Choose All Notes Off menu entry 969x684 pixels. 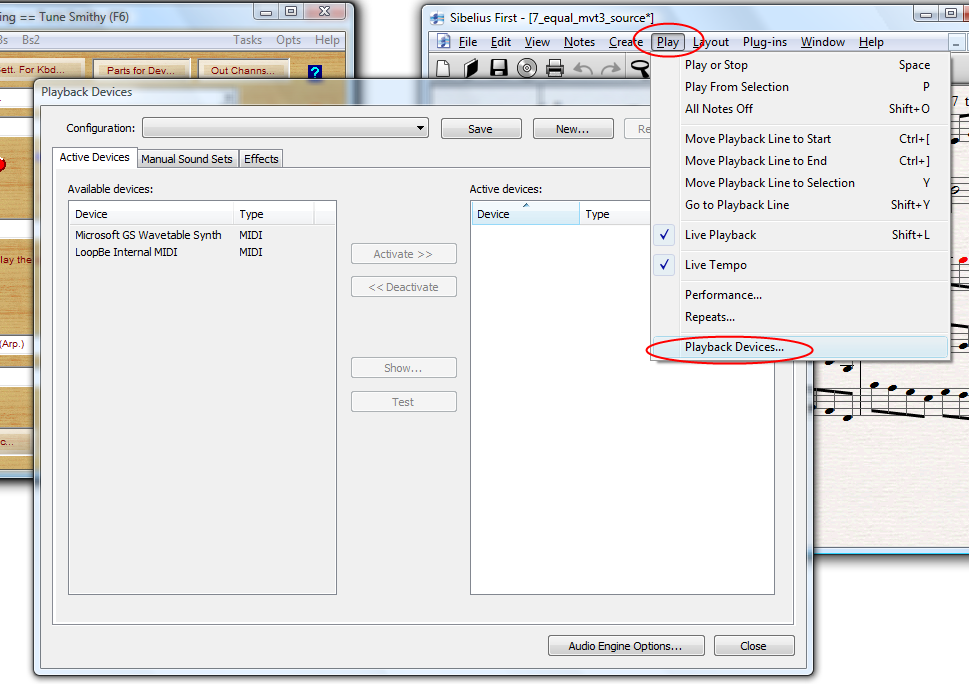(801, 109)
